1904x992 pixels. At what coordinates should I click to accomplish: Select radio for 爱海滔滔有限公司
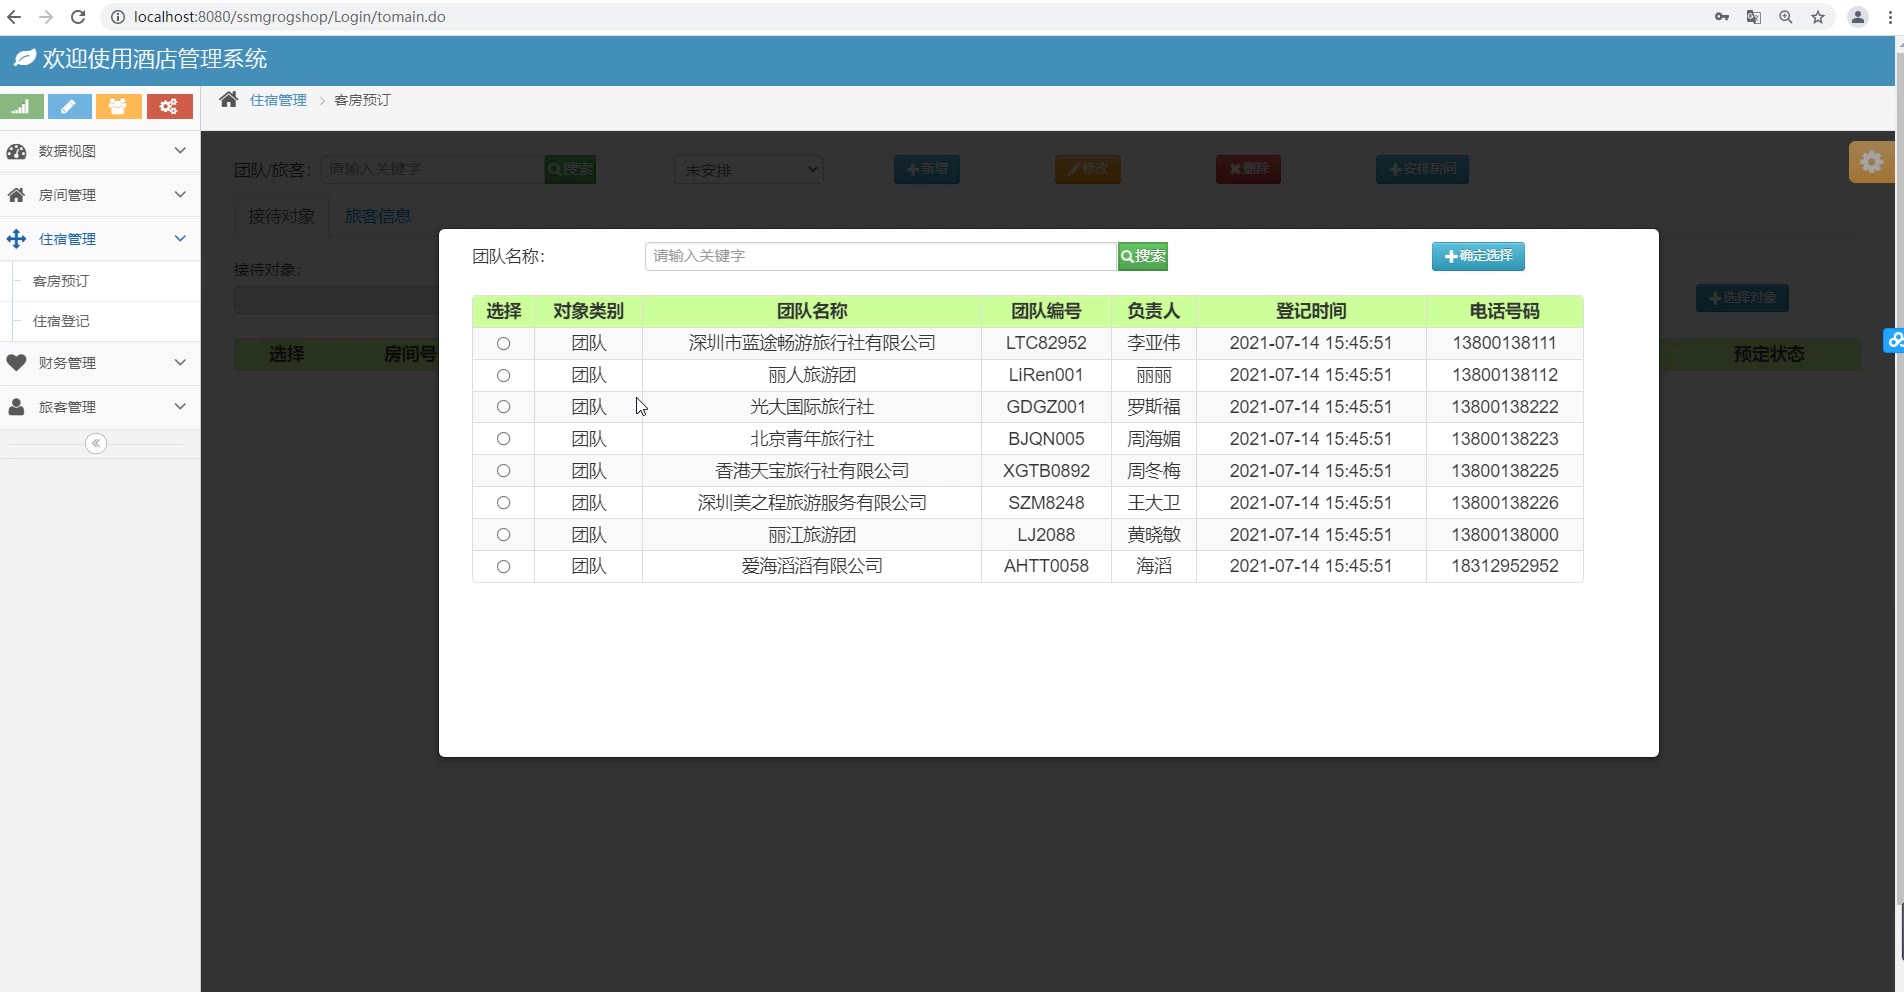tap(503, 566)
